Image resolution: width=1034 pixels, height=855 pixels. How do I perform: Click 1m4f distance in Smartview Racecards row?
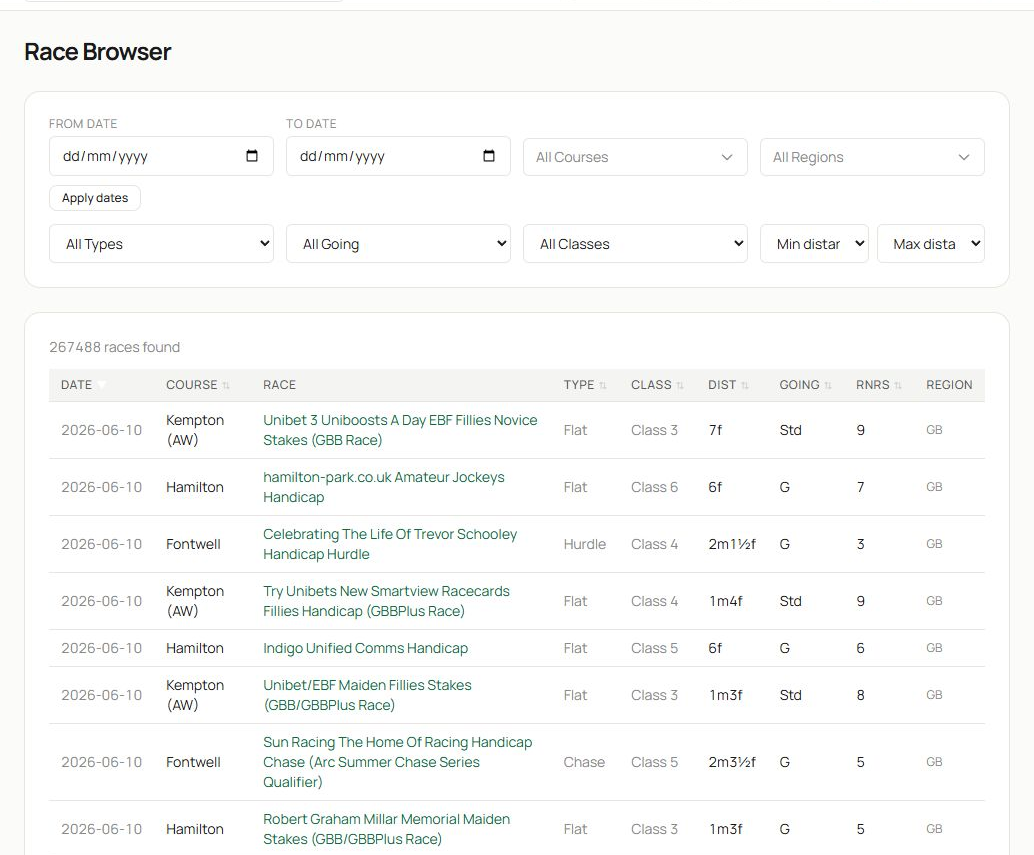(725, 601)
